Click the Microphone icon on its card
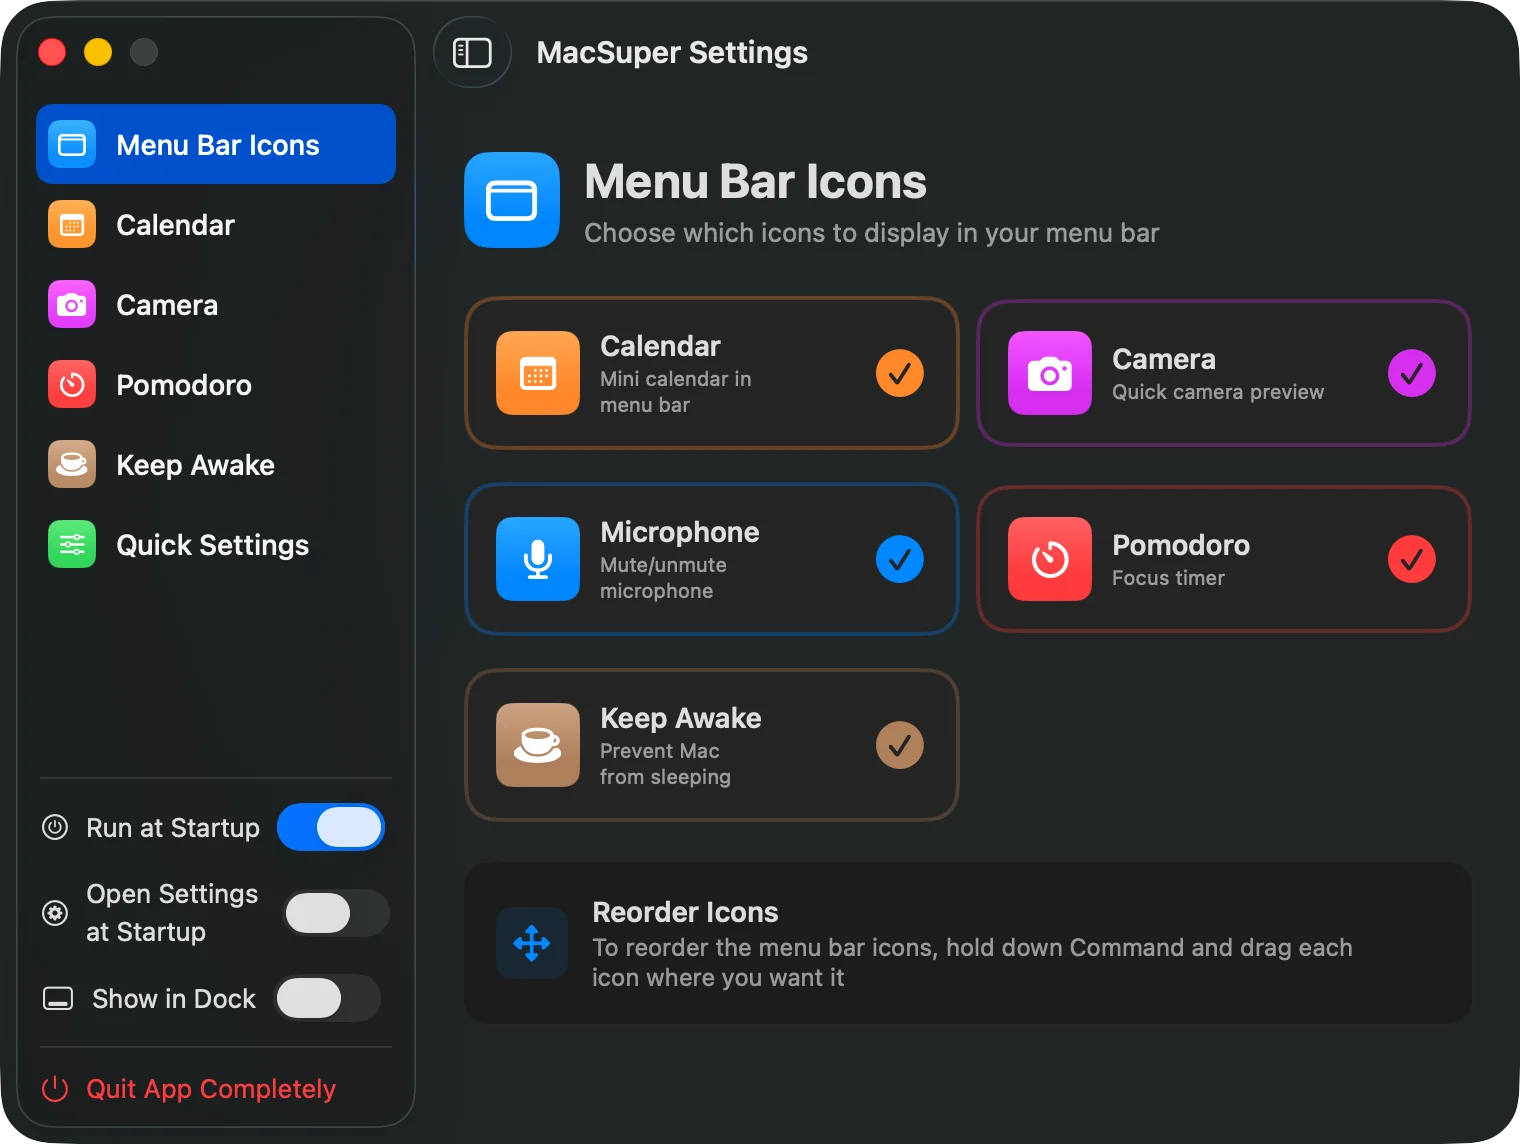The width and height of the screenshot is (1520, 1144). (537, 559)
